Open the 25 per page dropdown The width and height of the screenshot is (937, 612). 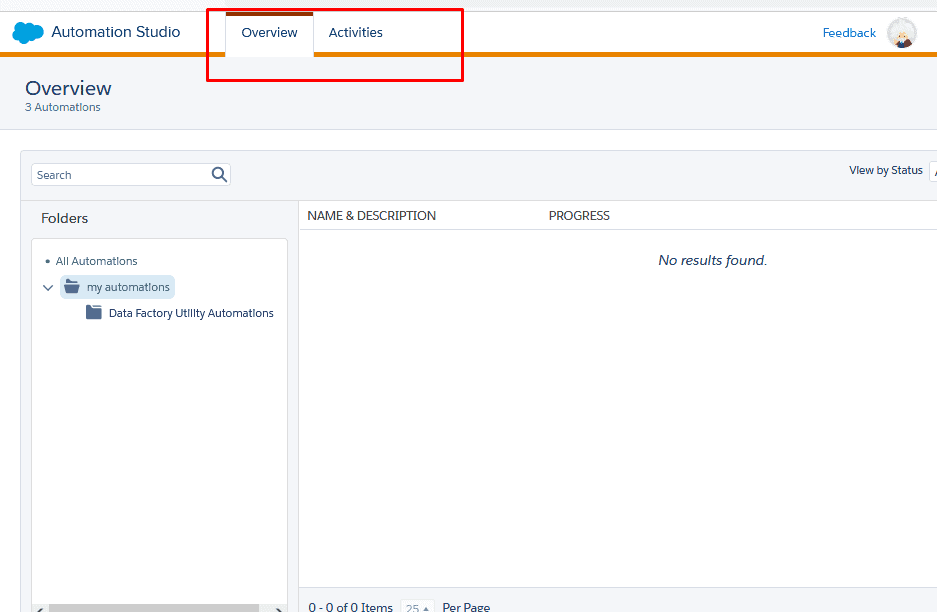[417, 607]
